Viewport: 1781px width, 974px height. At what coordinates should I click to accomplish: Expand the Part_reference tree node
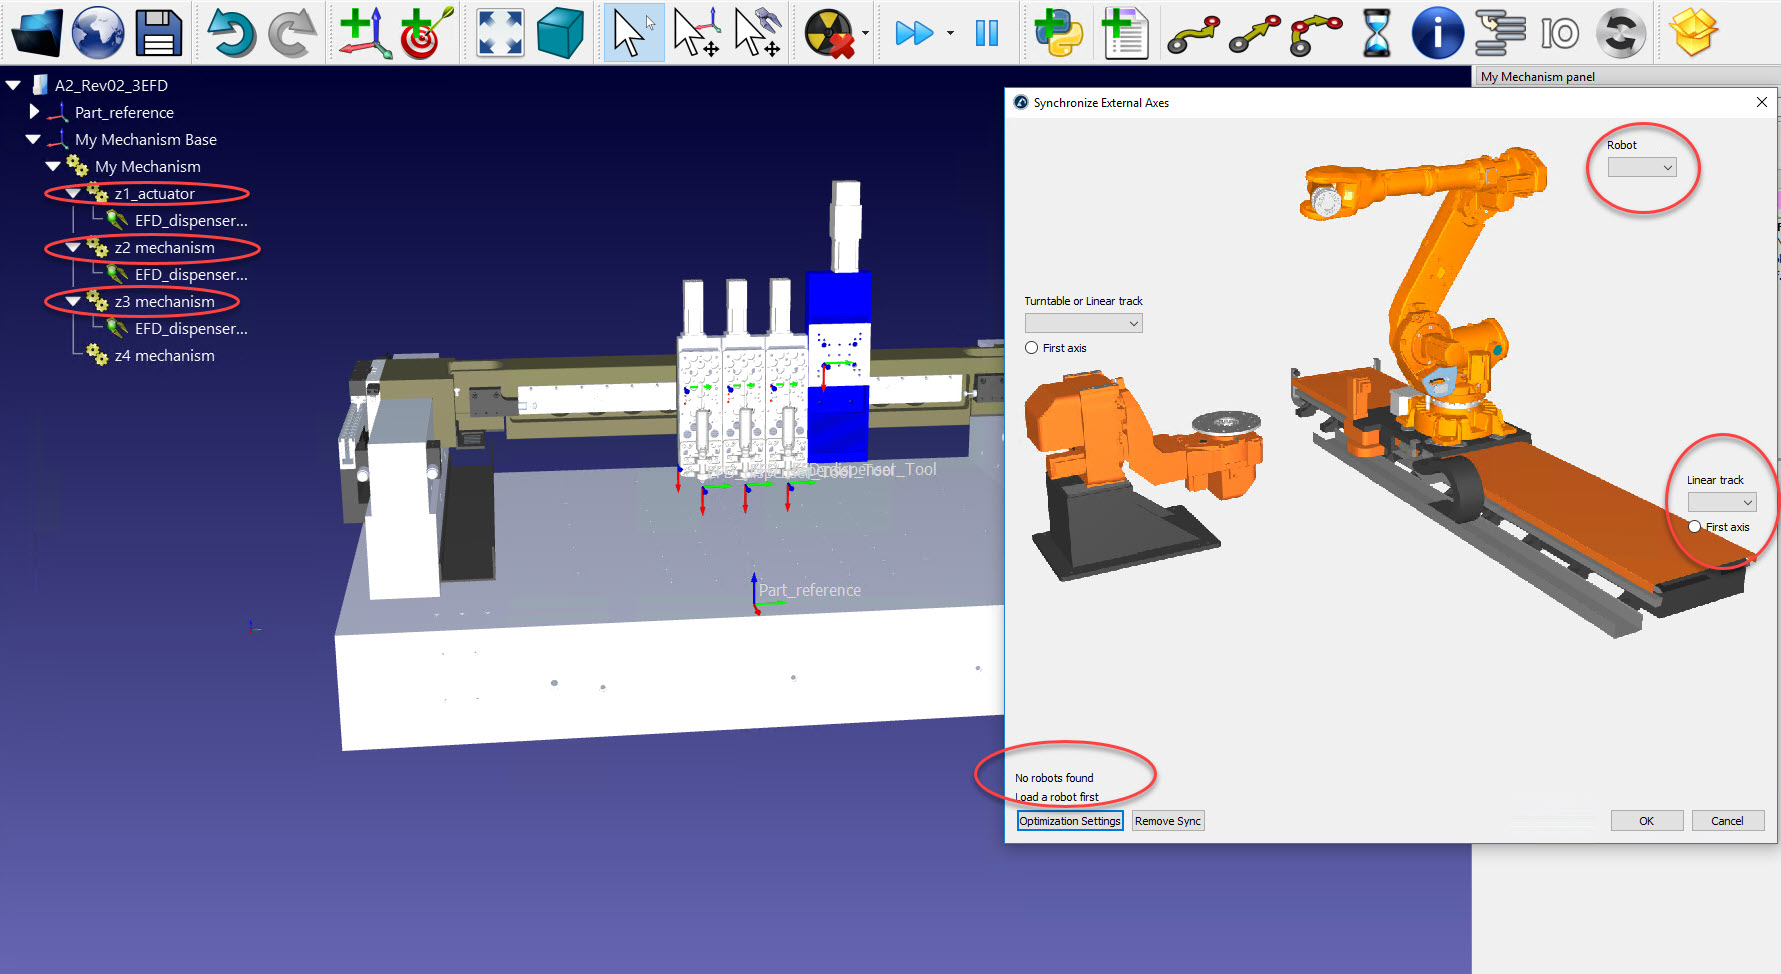click(x=34, y=112)
